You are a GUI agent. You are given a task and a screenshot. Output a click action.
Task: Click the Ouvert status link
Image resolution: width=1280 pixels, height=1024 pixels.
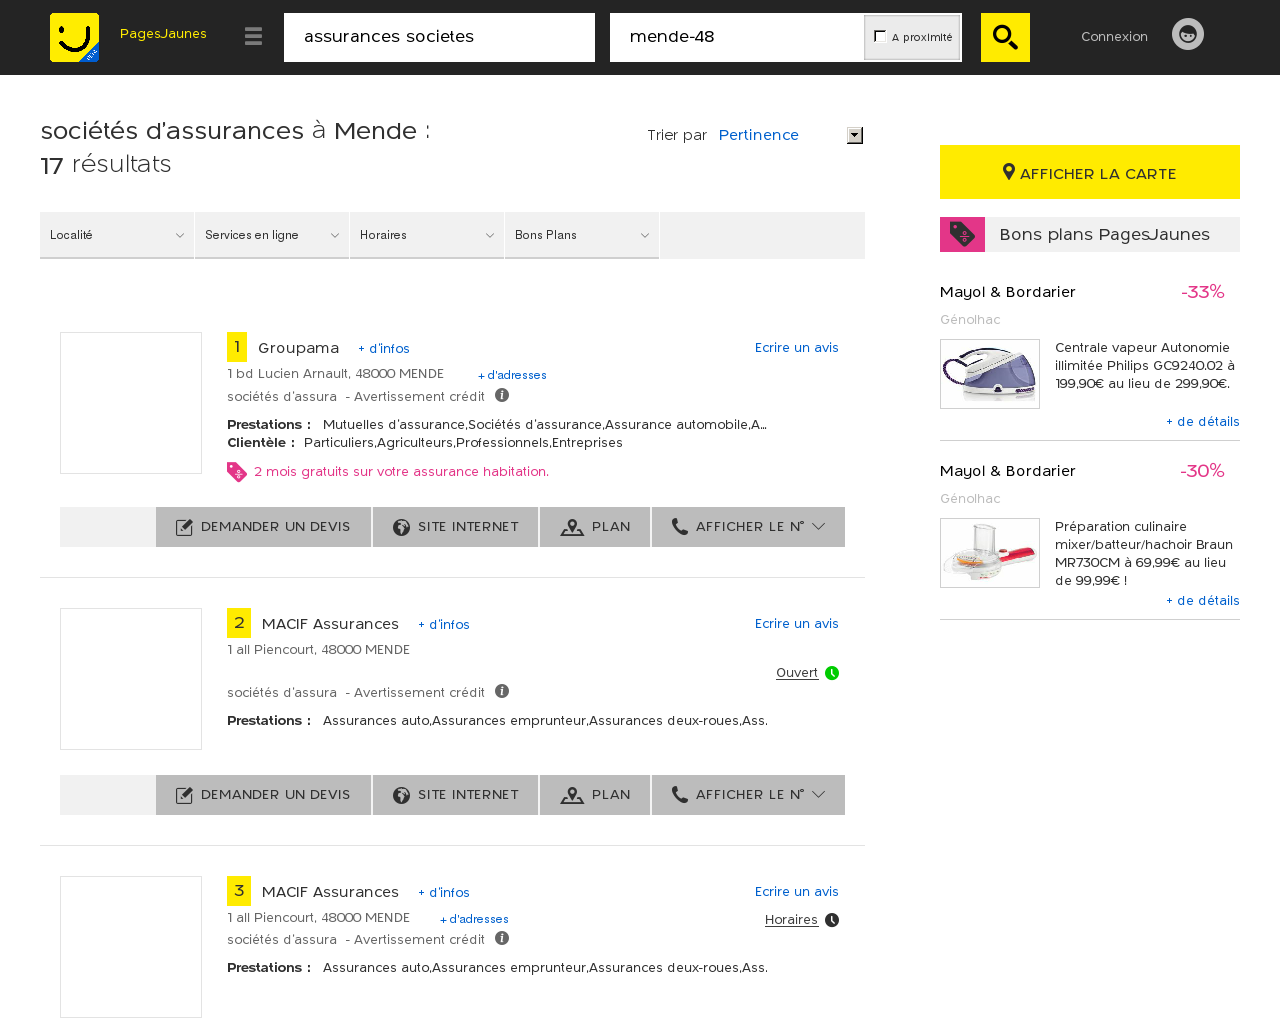[797, 673]
